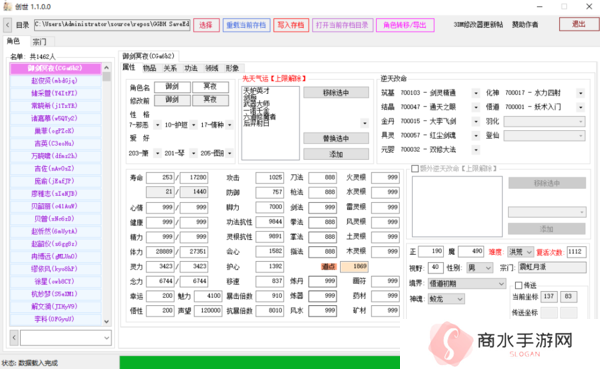Click the 魔 value field 490
This screenshot has height=369, width=600.
coord(471,251)
